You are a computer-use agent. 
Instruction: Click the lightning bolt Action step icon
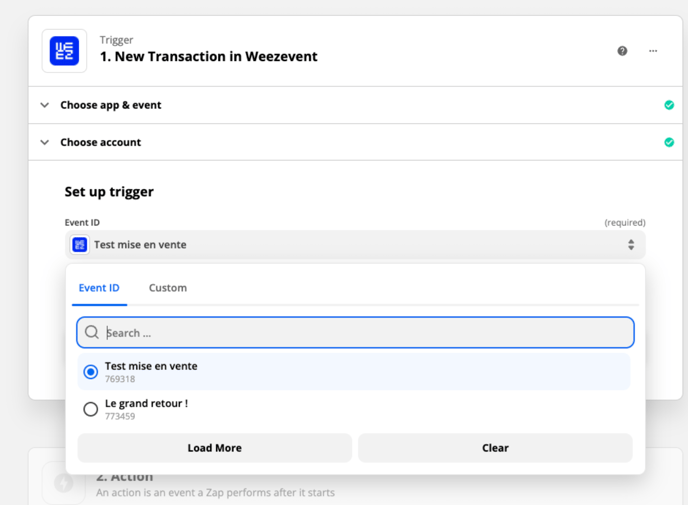(64, 483)
